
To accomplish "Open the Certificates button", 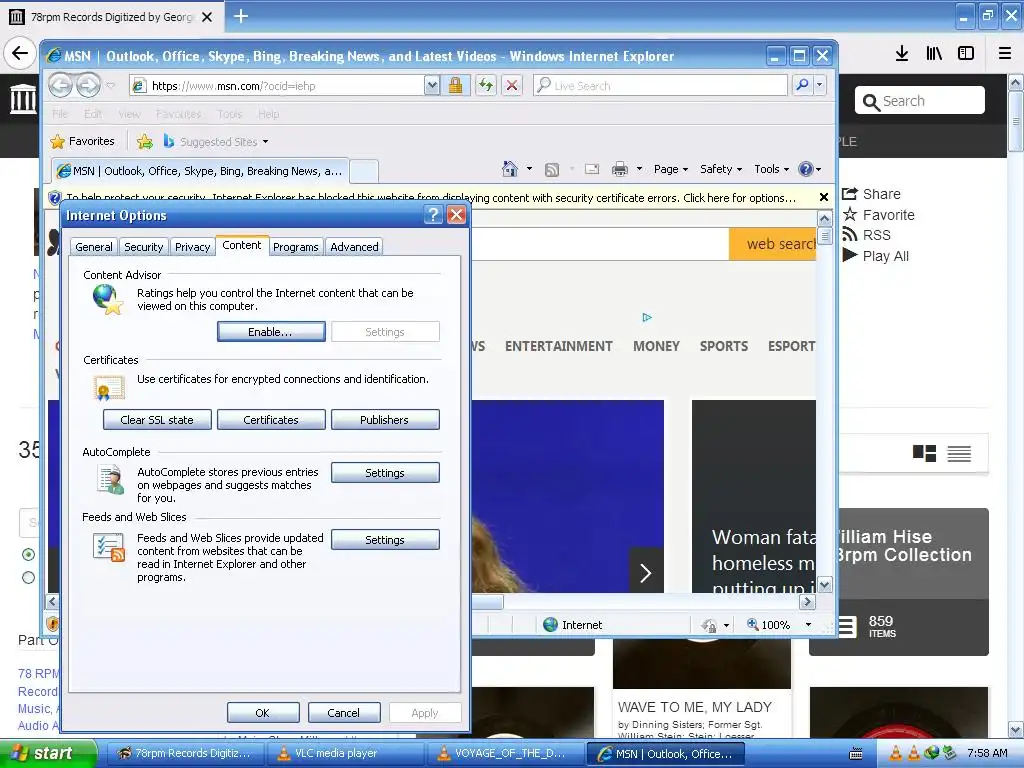I will click(x=270, y=420).
